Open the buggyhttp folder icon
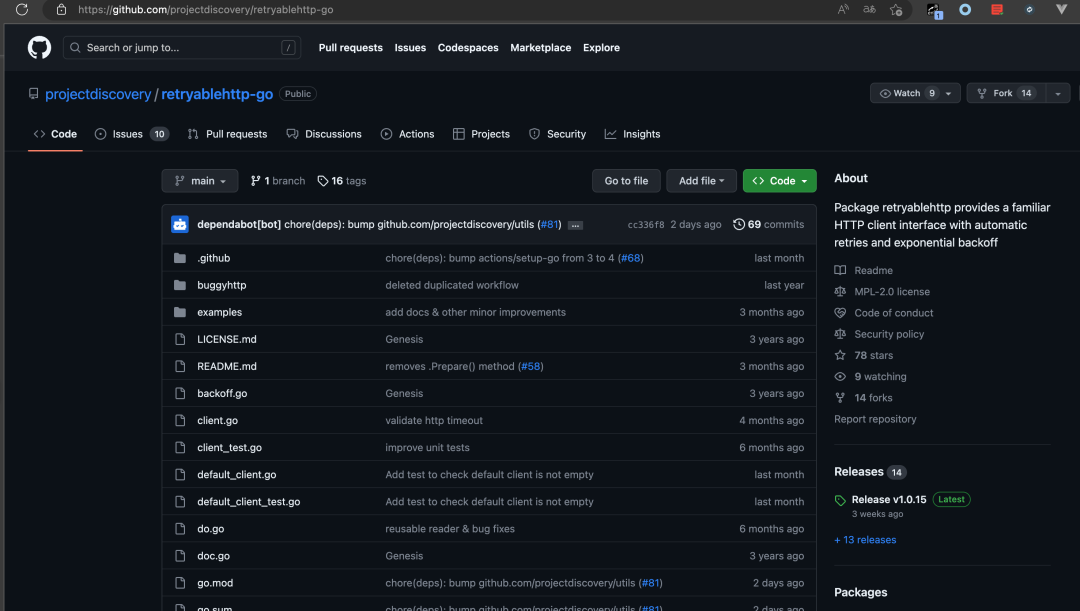Viewport: 1080px width, 611px height. [x=180, y=285]
